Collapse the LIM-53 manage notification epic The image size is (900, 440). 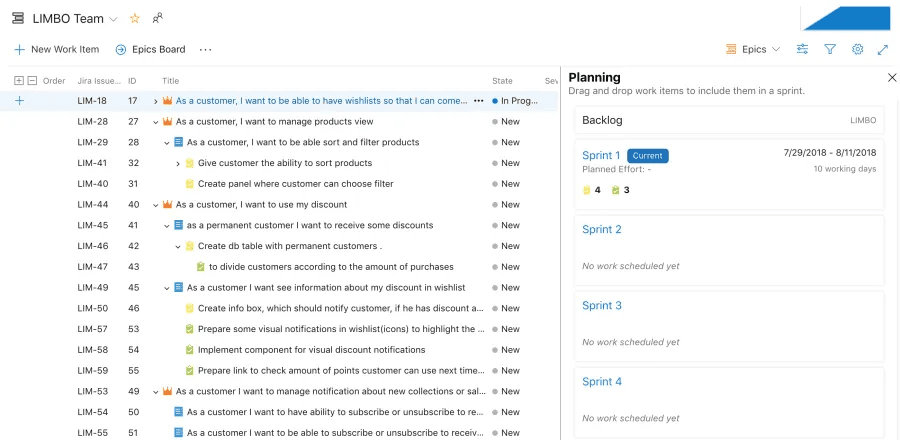156,392
